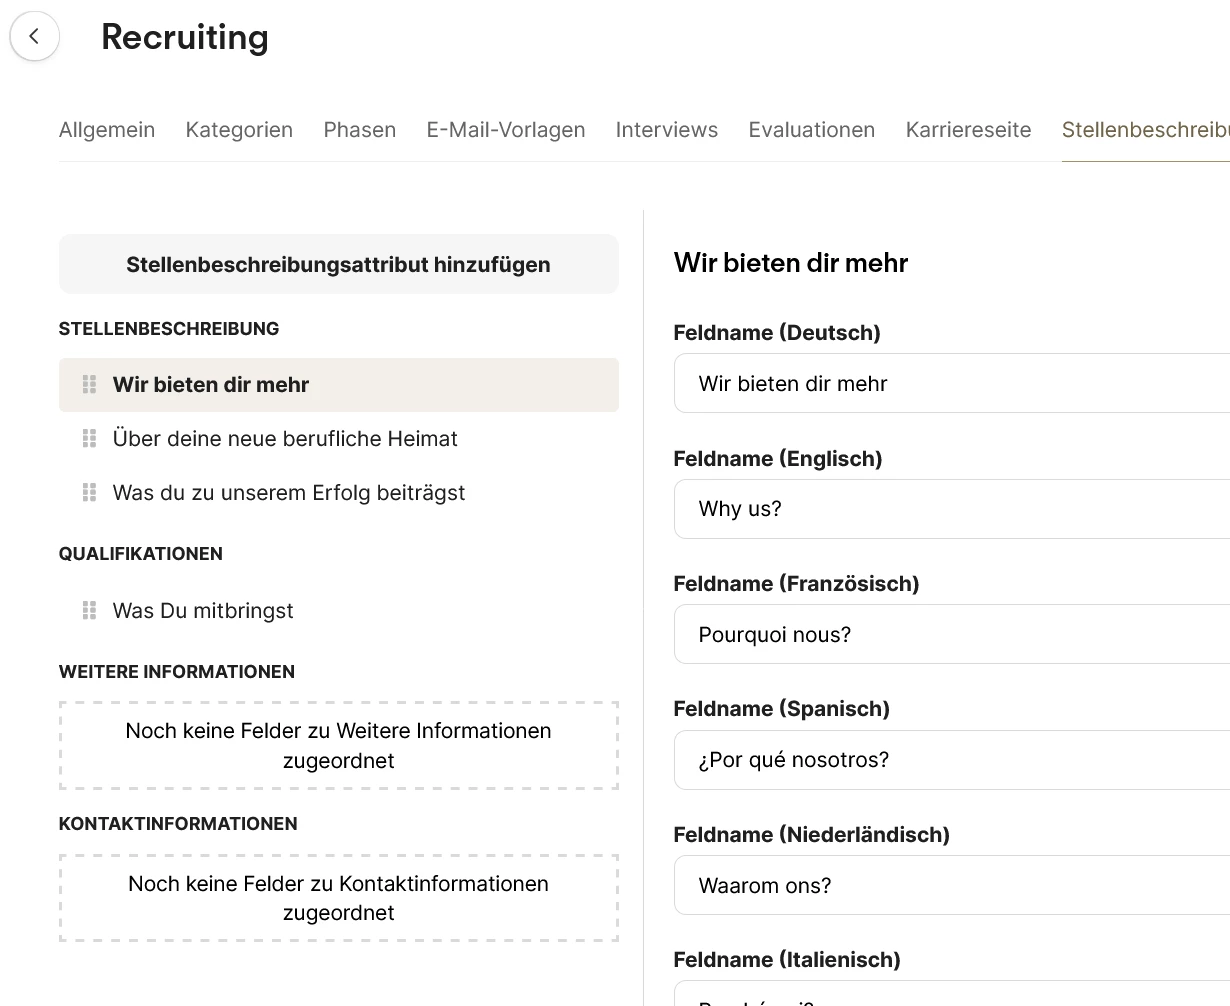Select 'Über deine neue berufliche Heimat' item
The width and height of the screenshot is (1230, 1006).
pyautogui.click(x=285, y=439)
